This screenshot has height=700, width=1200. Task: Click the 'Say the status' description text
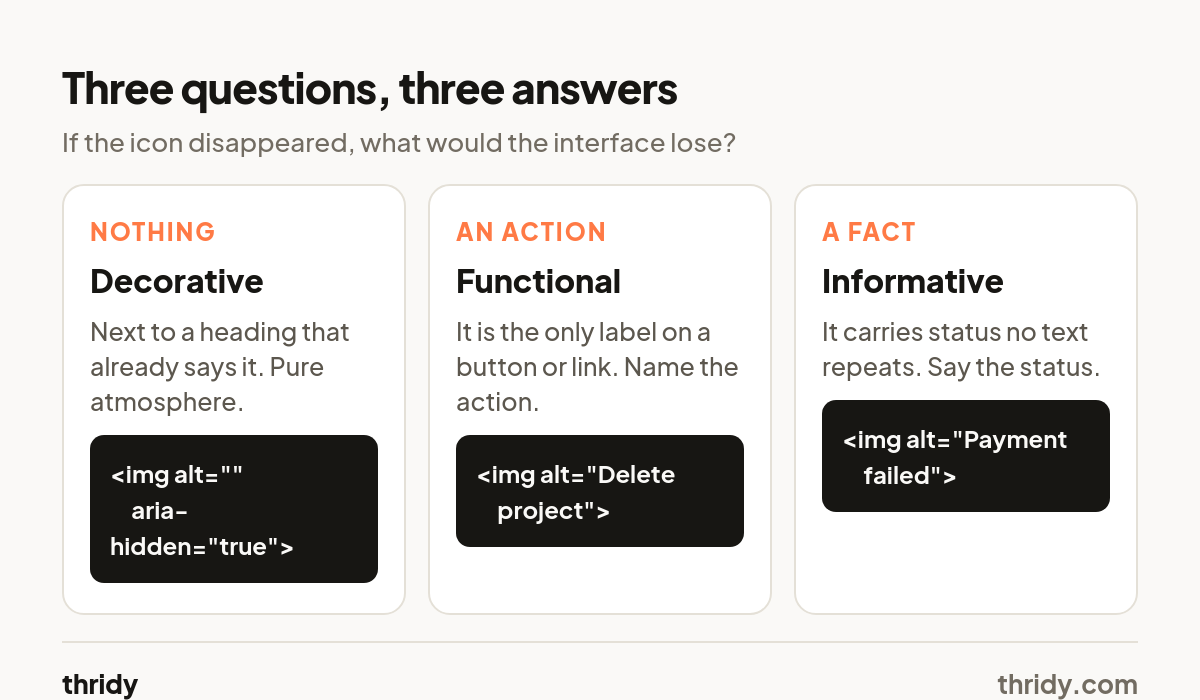click(x=961, y=350)
